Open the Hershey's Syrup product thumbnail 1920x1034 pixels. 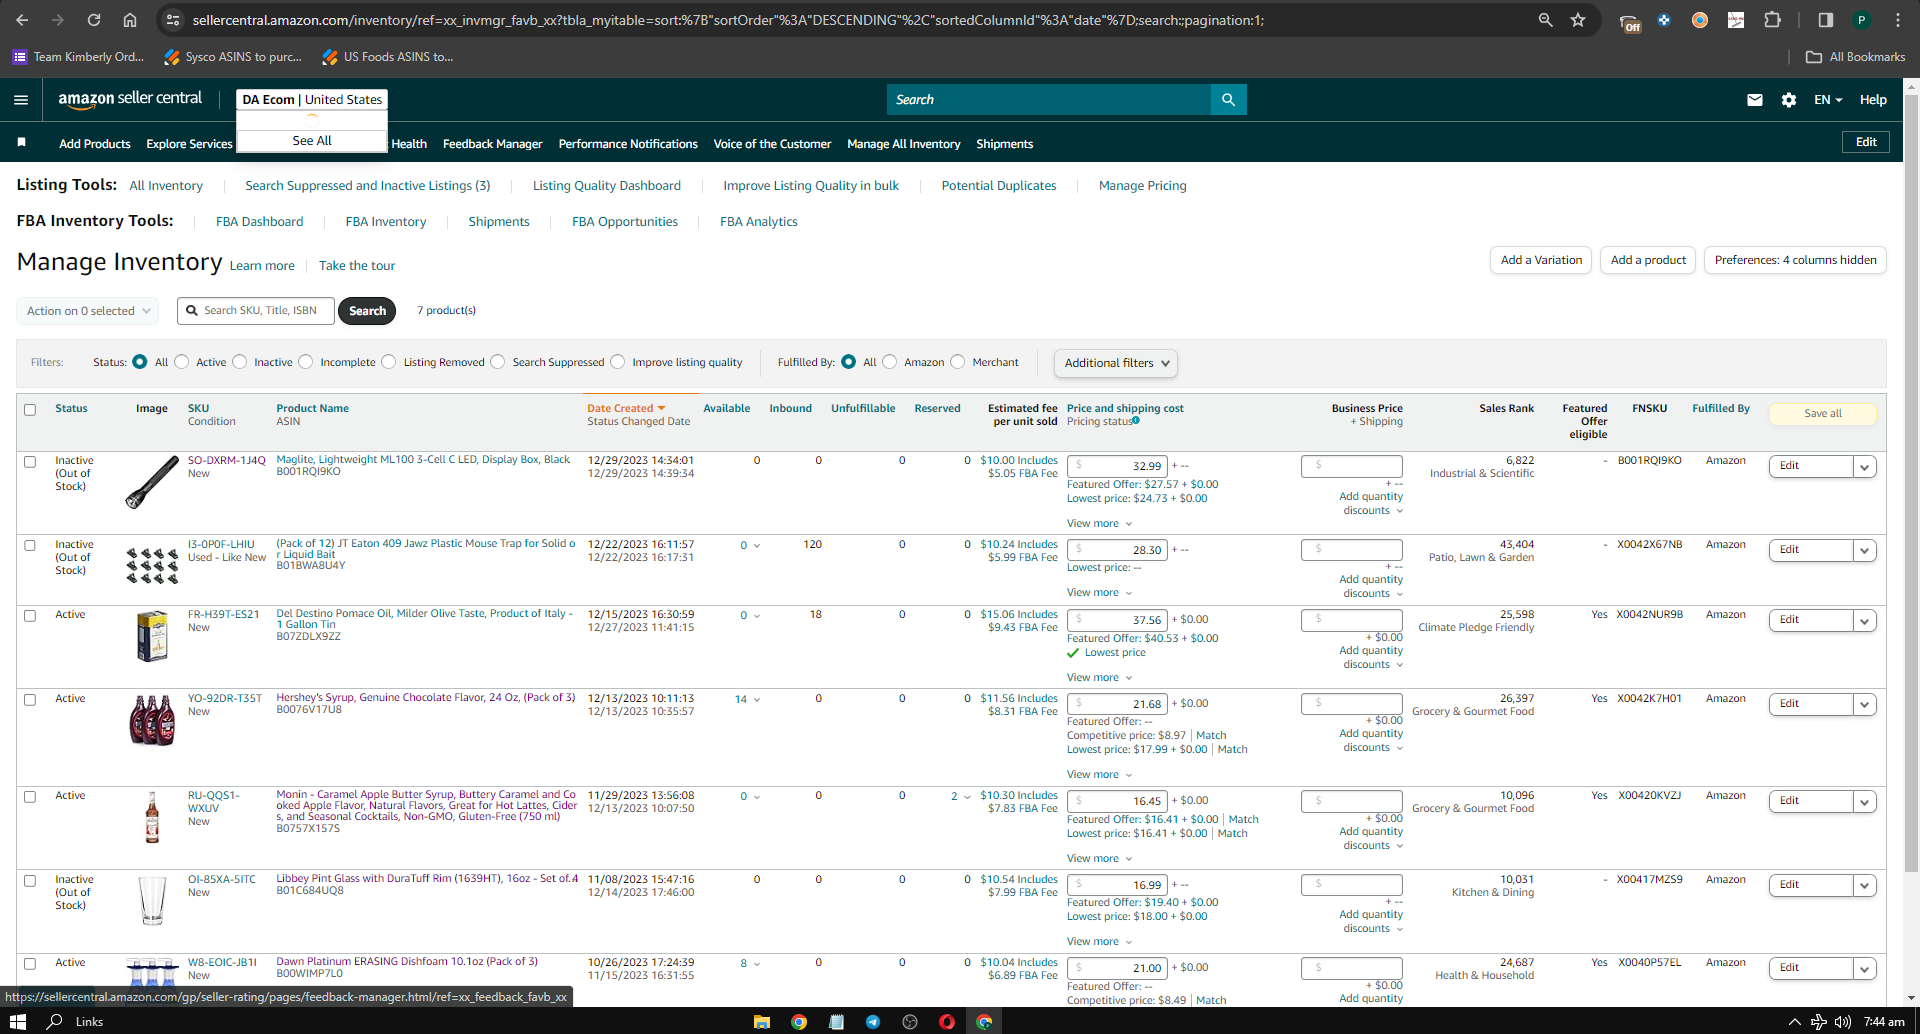[x=152, y=720]
